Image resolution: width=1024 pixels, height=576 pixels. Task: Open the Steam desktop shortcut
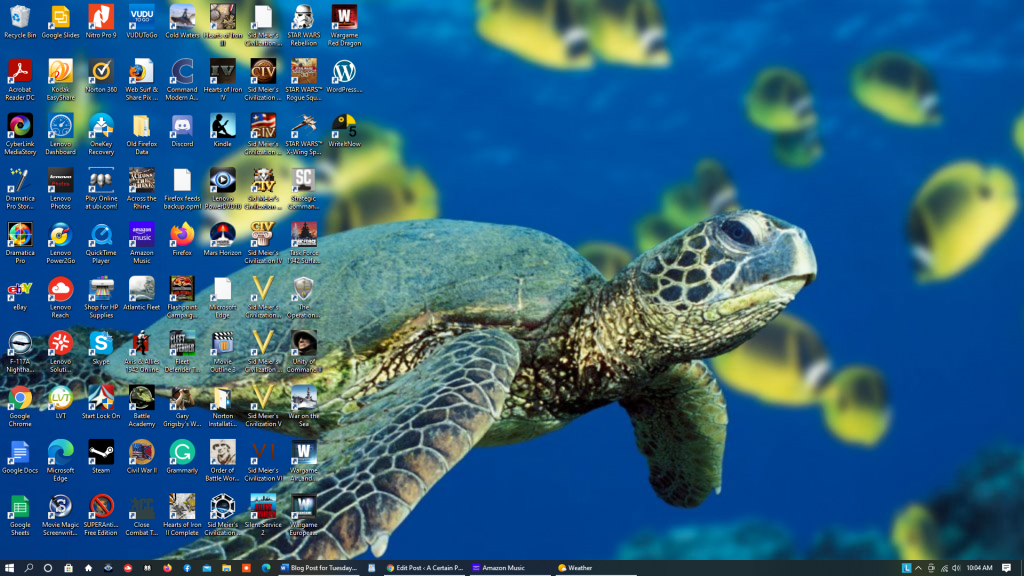pyautogui.click(x=101, y=452)
